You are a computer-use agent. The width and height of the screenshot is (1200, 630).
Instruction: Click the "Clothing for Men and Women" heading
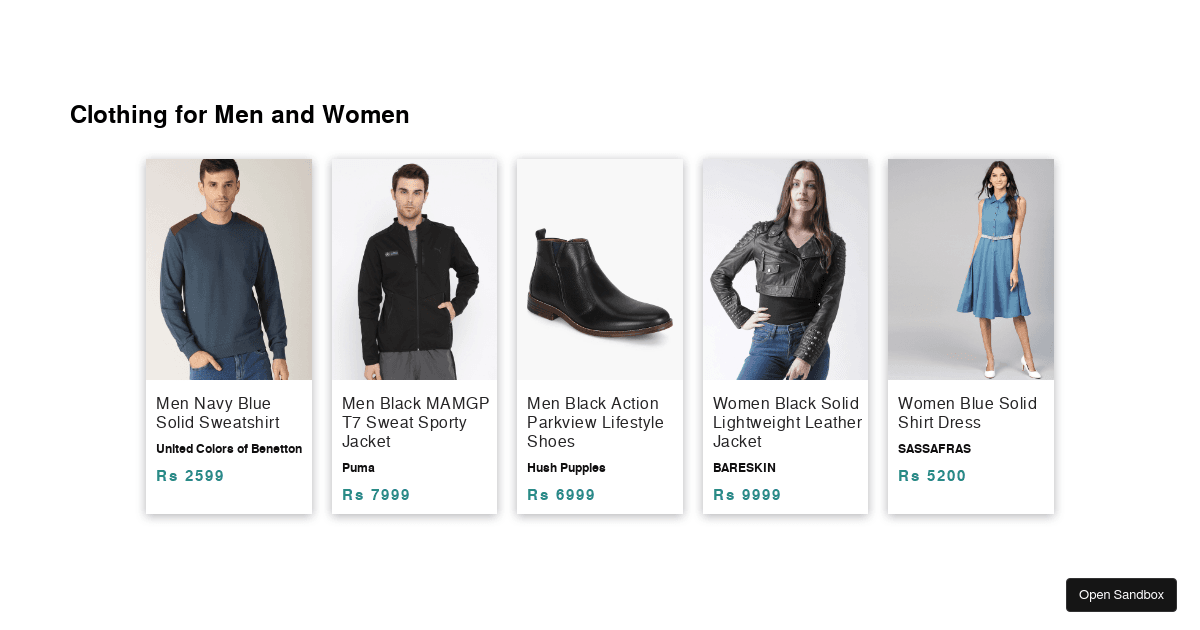pos(240,115)
